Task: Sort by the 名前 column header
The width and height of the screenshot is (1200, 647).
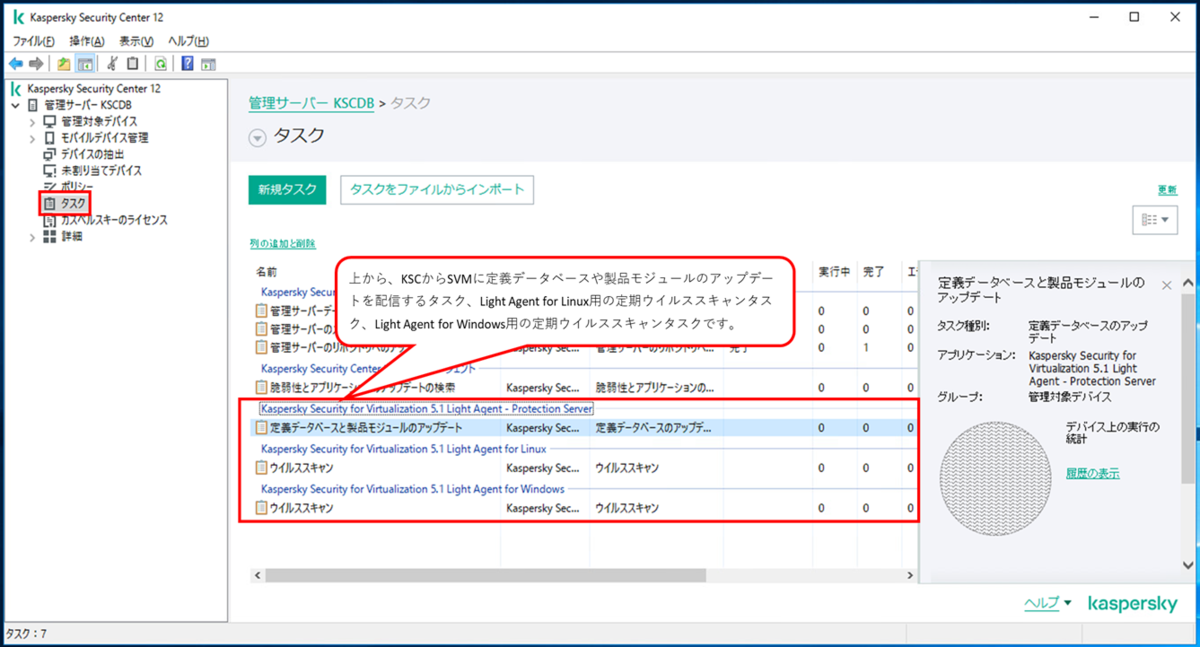Action: [x=266, y=272]
